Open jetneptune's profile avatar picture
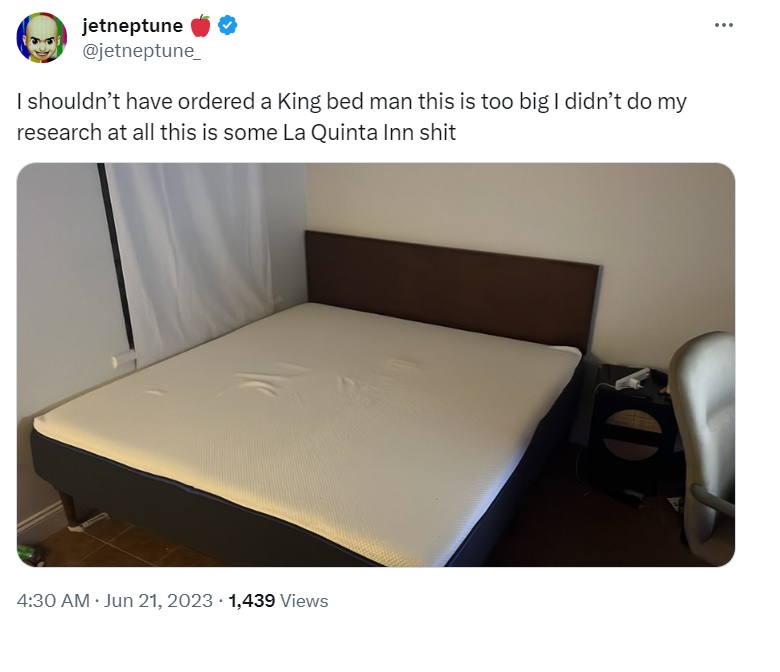Viewport: 780px width, 672px height. point(42,37)
